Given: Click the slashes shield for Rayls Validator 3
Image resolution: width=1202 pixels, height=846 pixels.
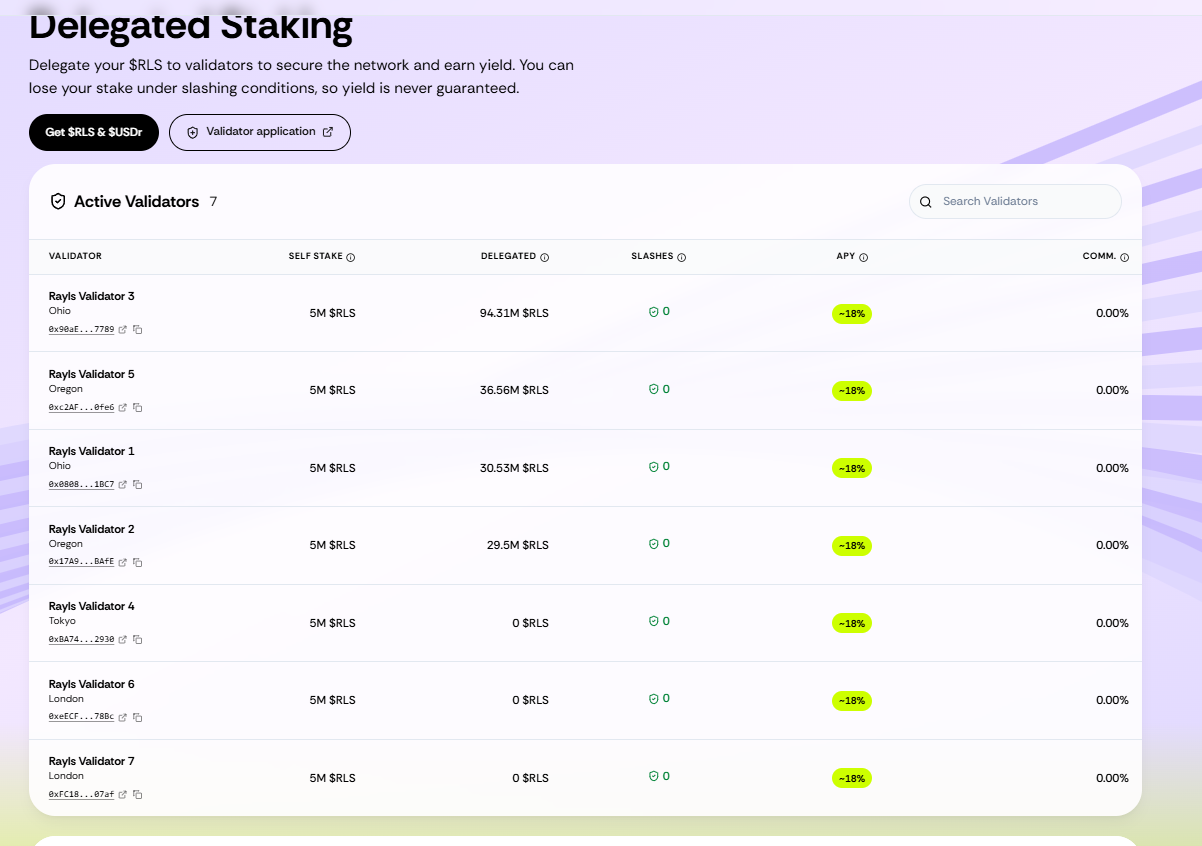Looking at the screenshot, I should click(654, 312).
